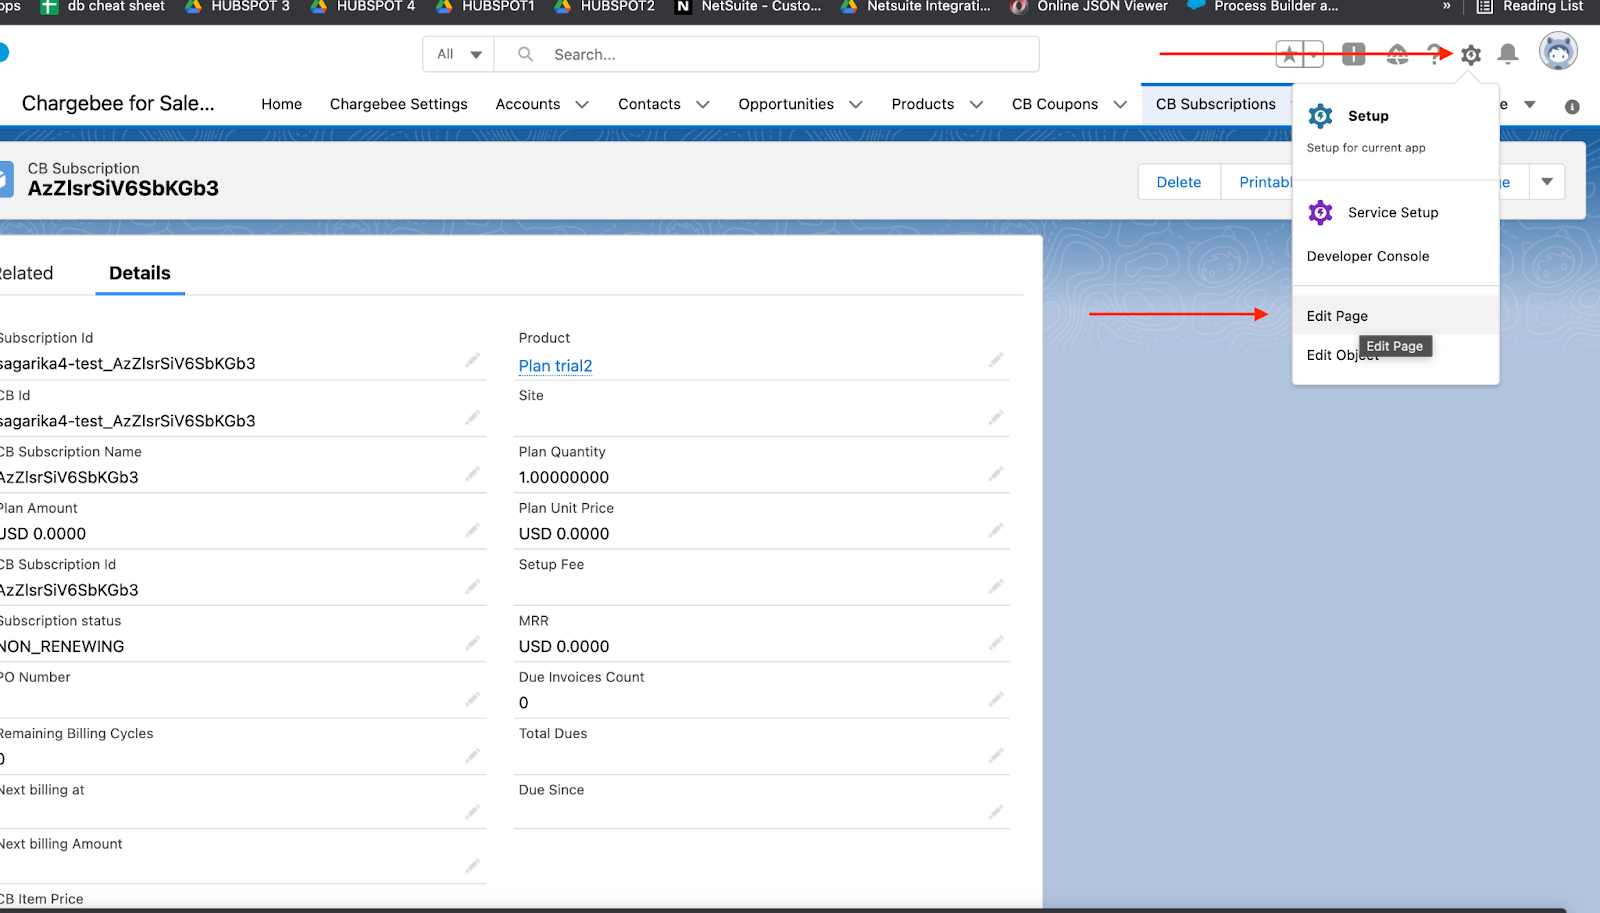Open the Notifications bell
Image resolution: width=1600 pixels, height=913 pixels.
click(x=1507, y=54)
